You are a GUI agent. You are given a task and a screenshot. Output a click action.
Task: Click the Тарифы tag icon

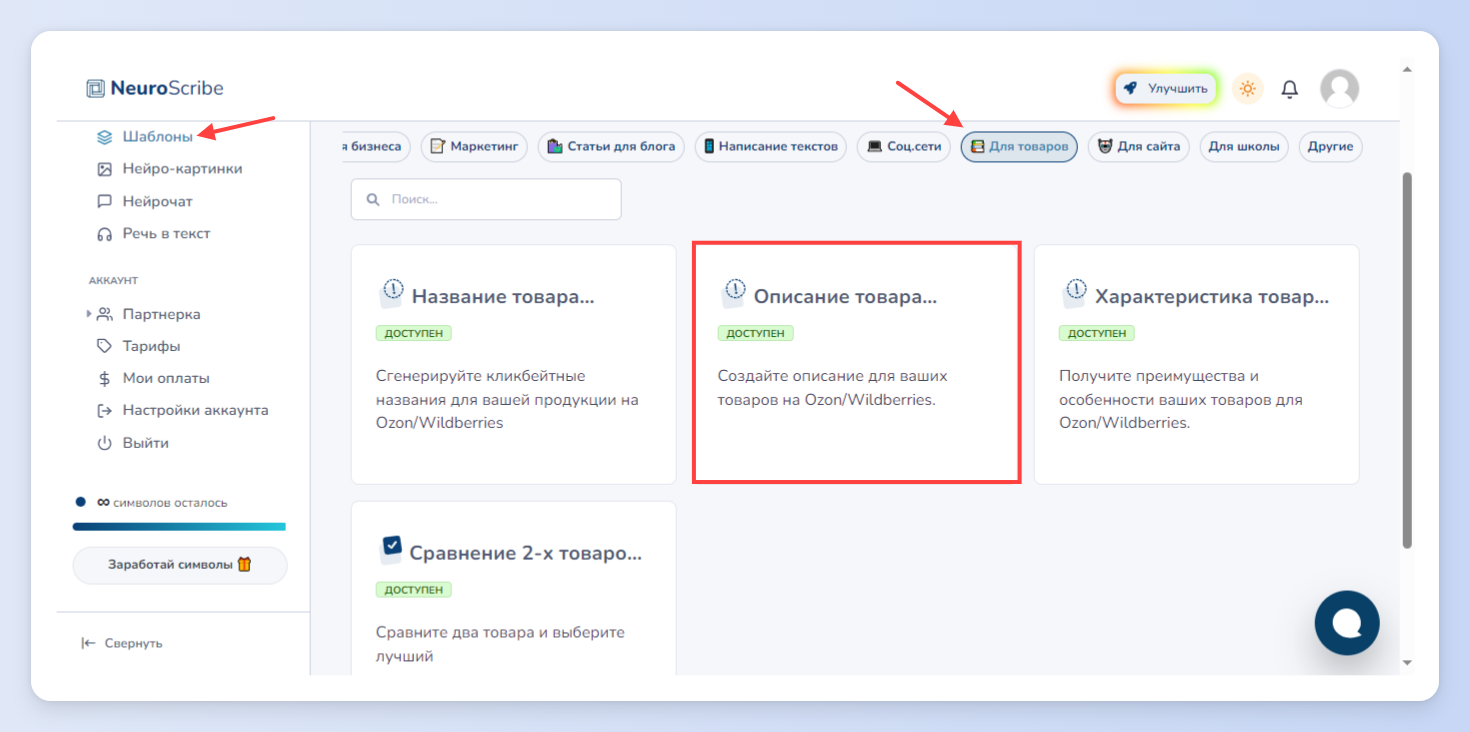[x=104, y=346]
